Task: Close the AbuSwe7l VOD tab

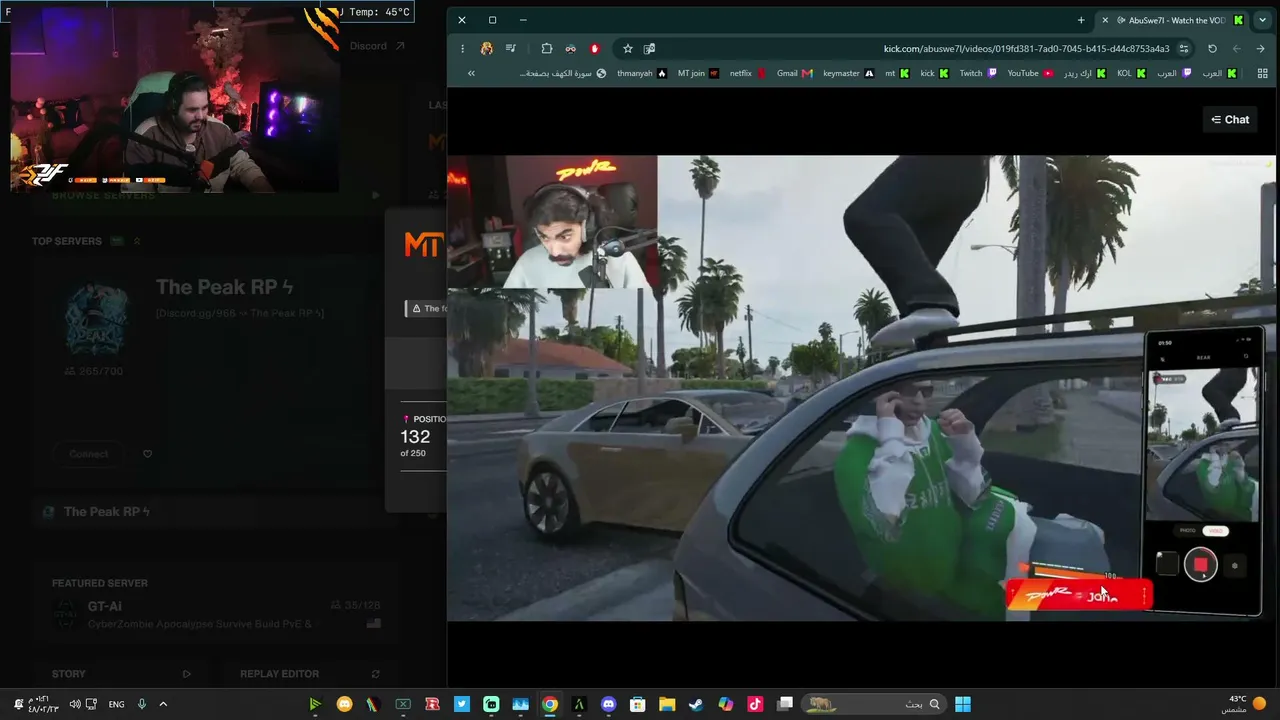Action: (1105, 20)
